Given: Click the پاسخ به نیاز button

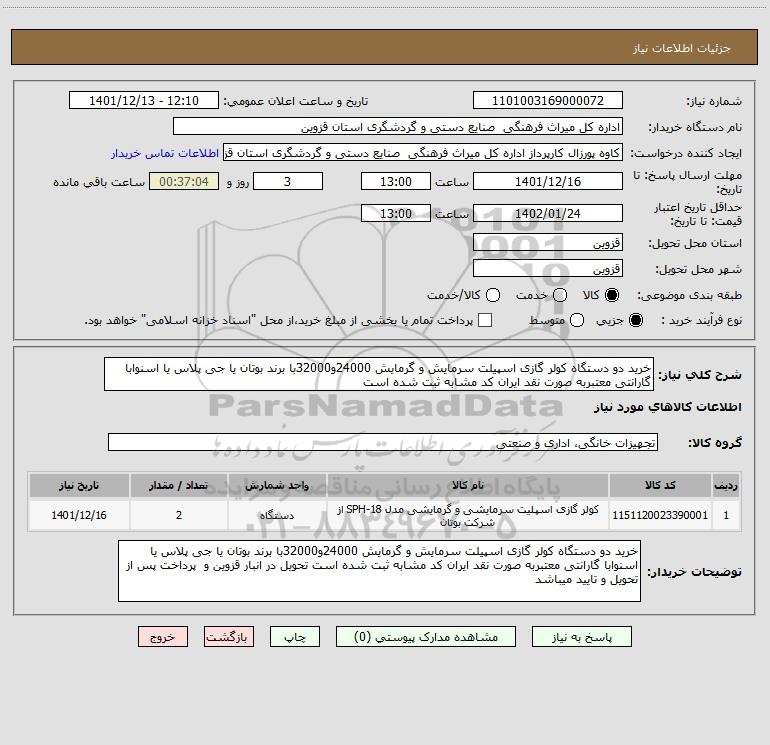Looking at the screenshot, I should point(581,637).
